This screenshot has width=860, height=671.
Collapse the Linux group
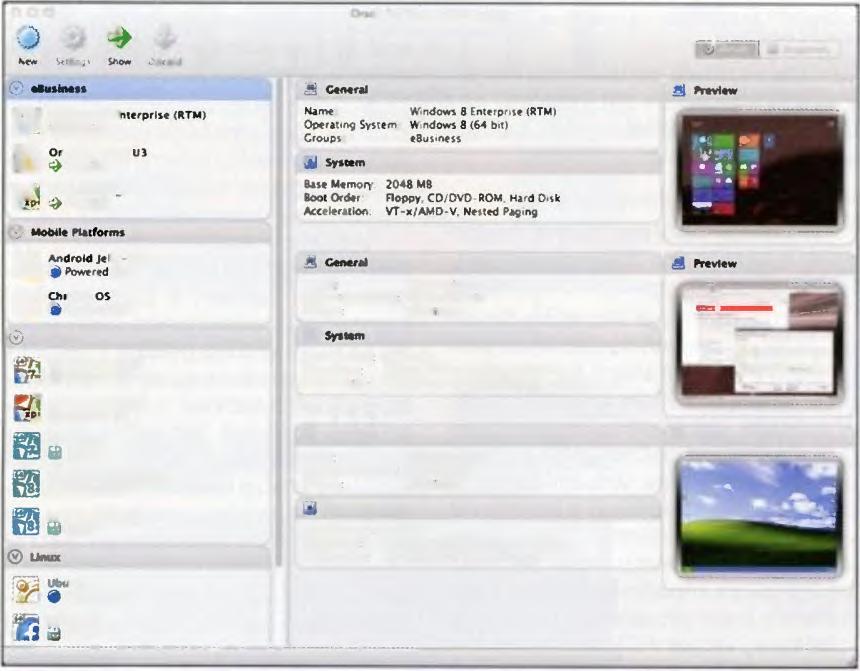click(15, 557)
